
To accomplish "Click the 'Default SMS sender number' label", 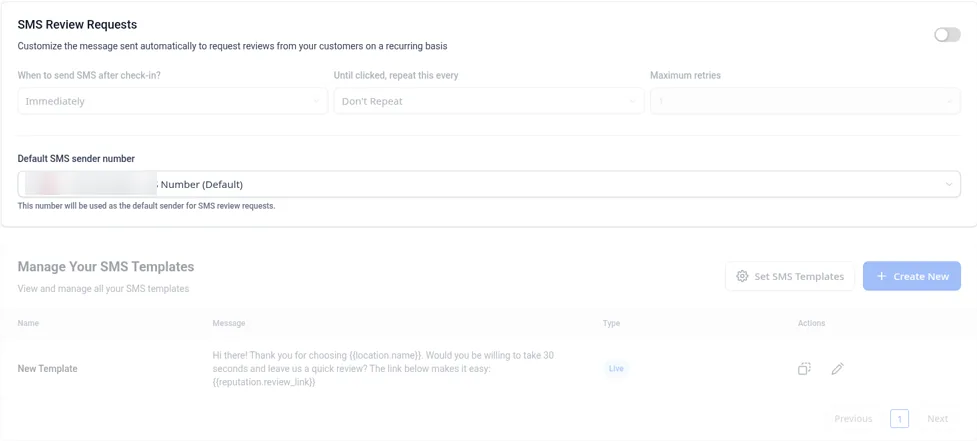I will (x=76, y=159).
